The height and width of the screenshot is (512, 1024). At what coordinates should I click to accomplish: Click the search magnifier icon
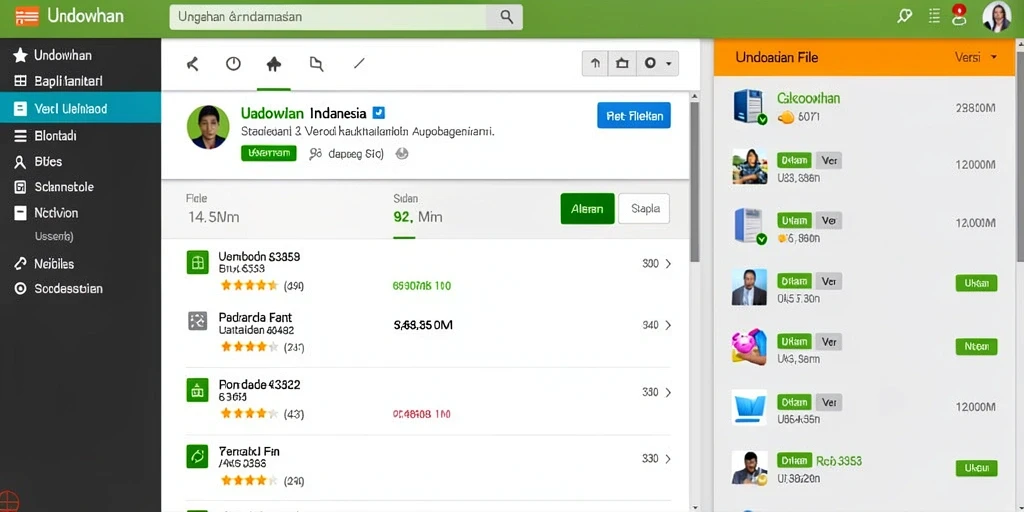(506, 17)
